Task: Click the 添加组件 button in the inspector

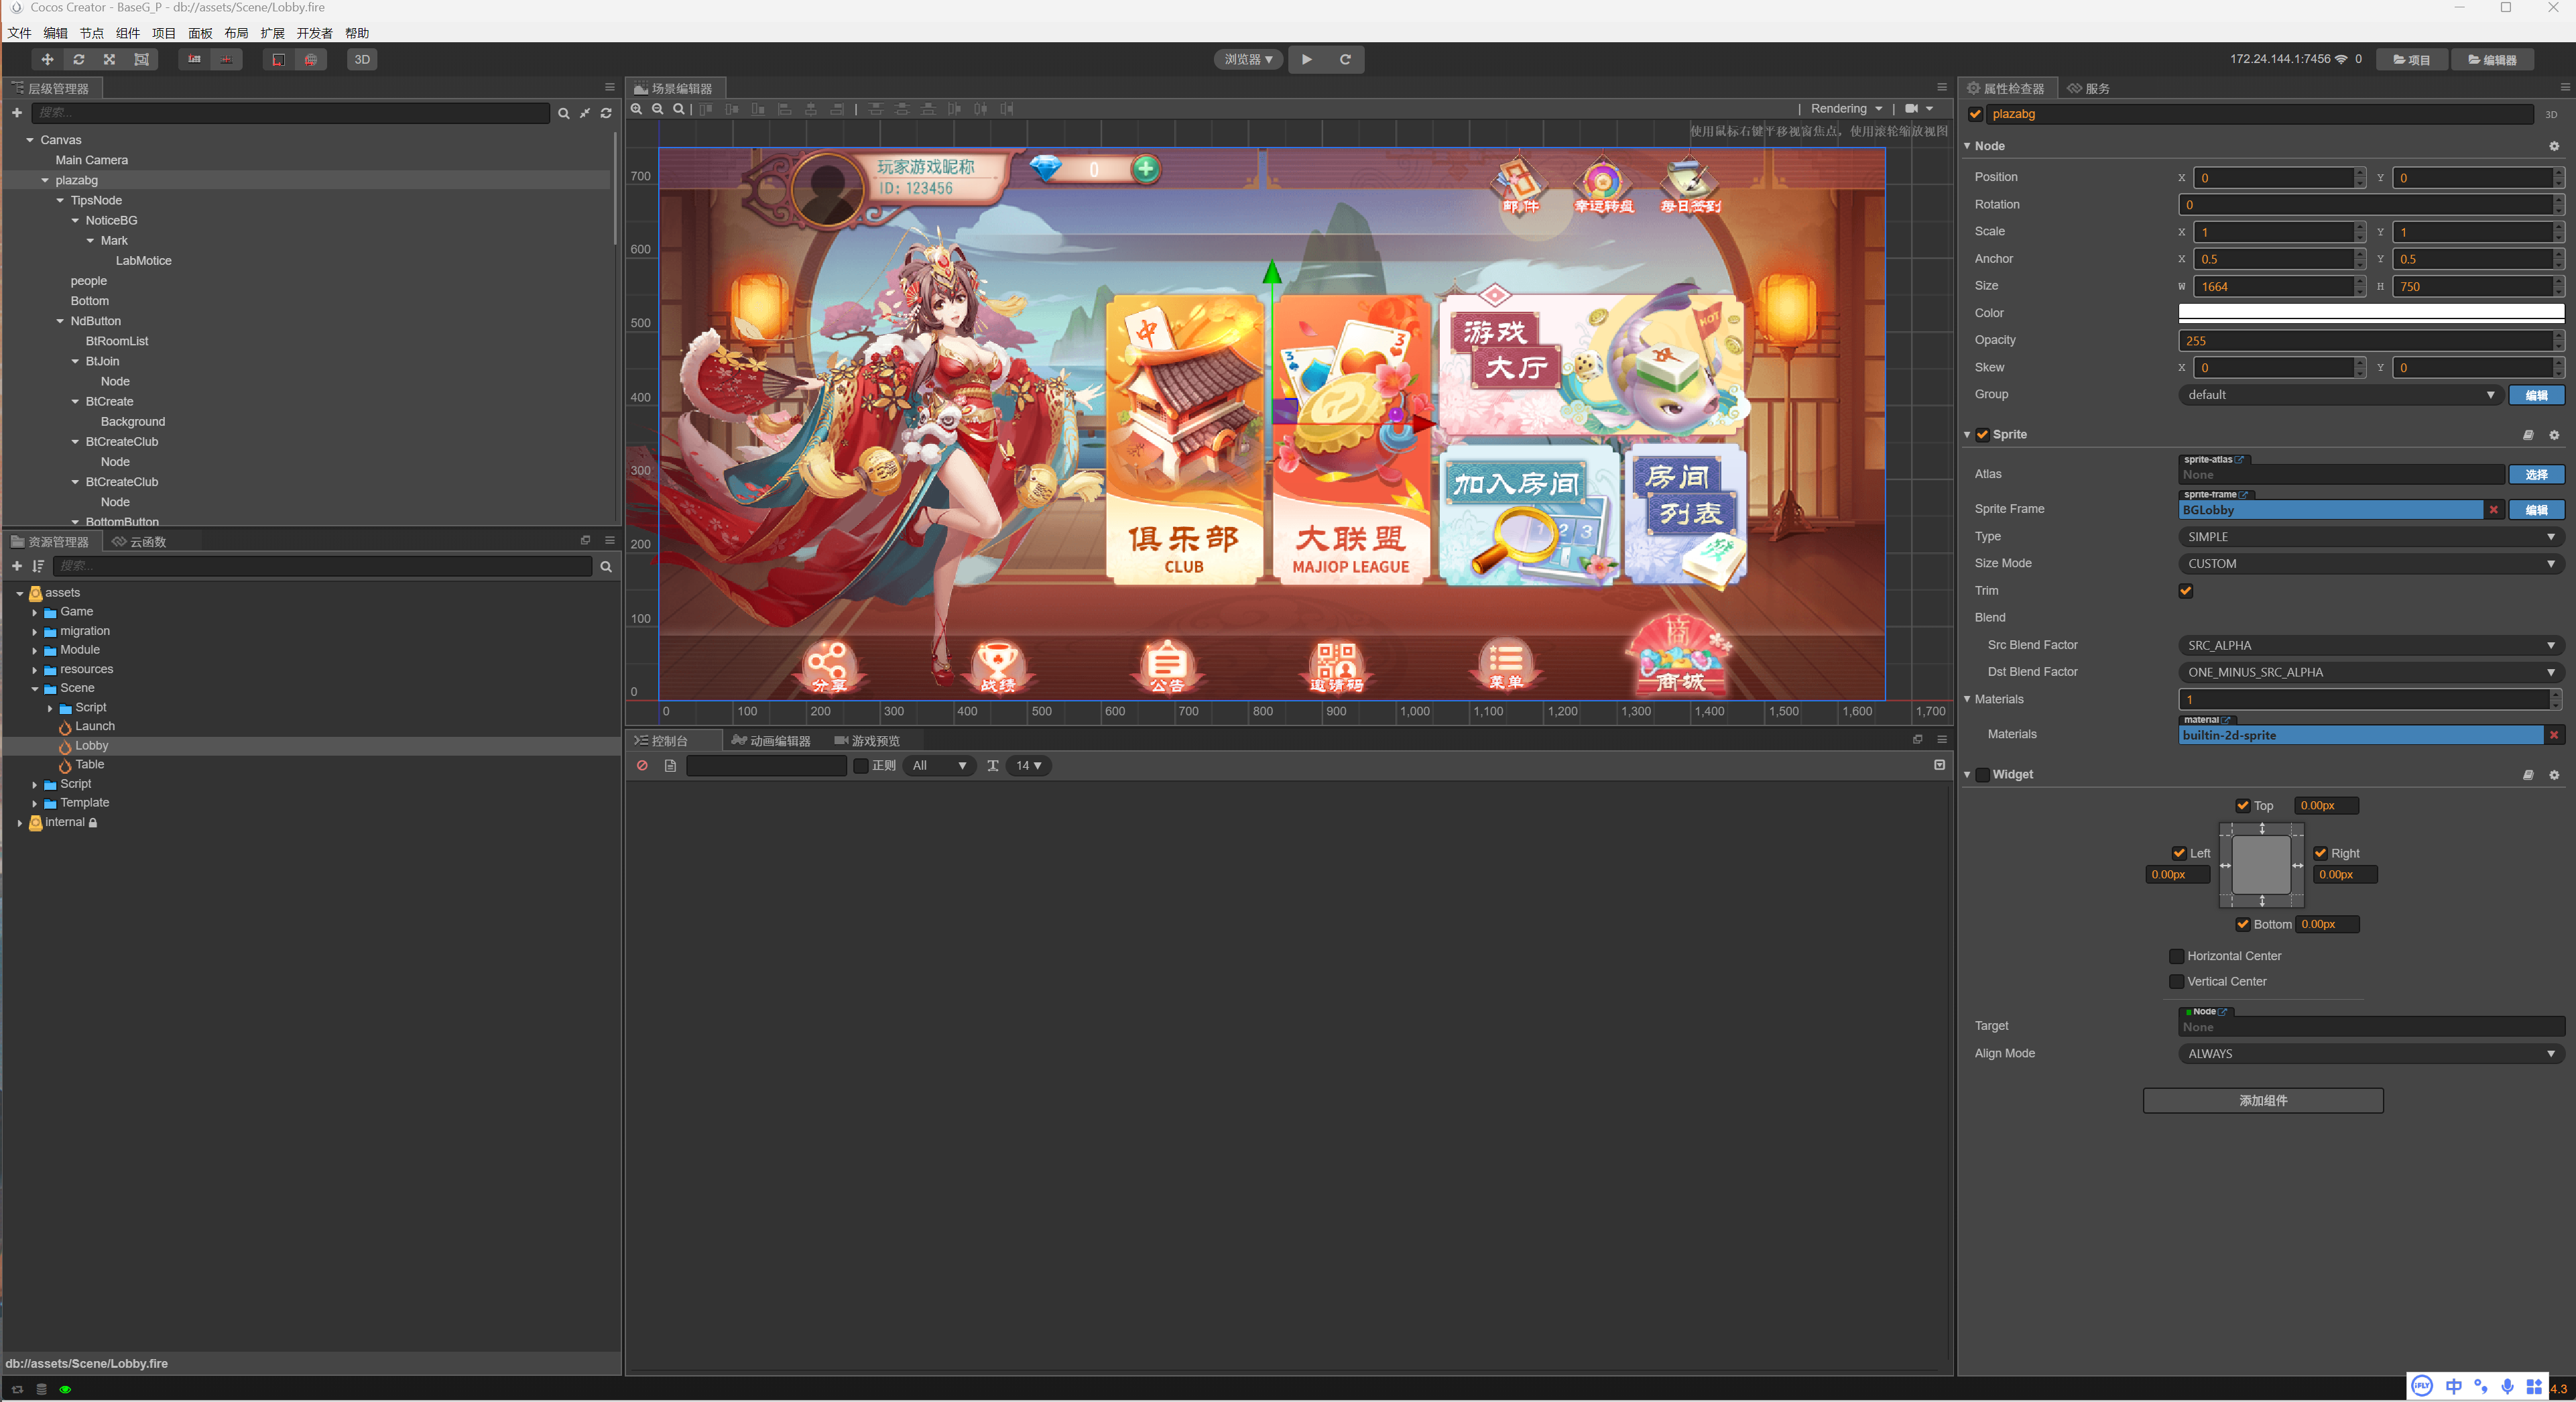Action: coord(2262,1100)
